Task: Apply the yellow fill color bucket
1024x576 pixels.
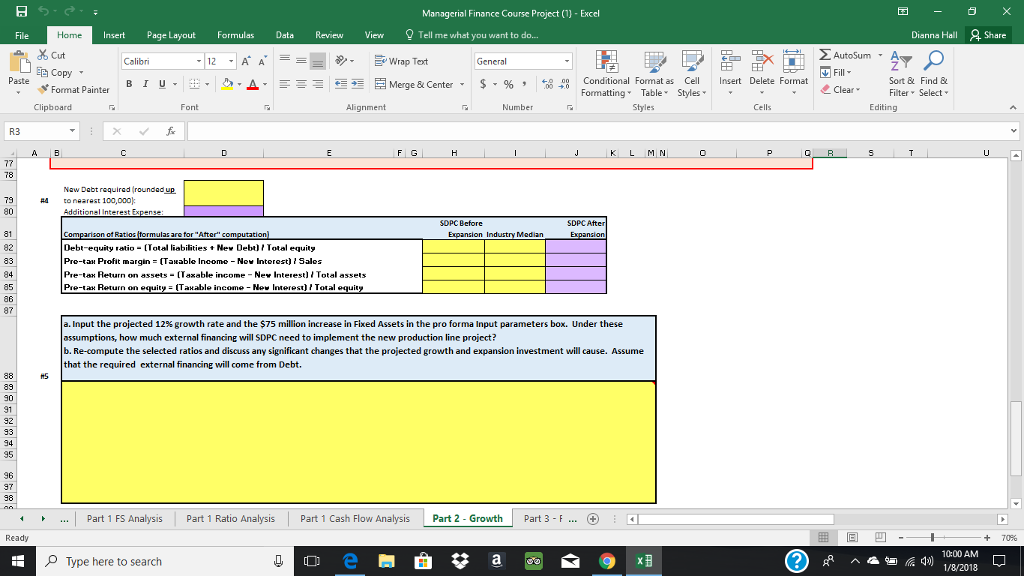Action: [x=227, y=84]
